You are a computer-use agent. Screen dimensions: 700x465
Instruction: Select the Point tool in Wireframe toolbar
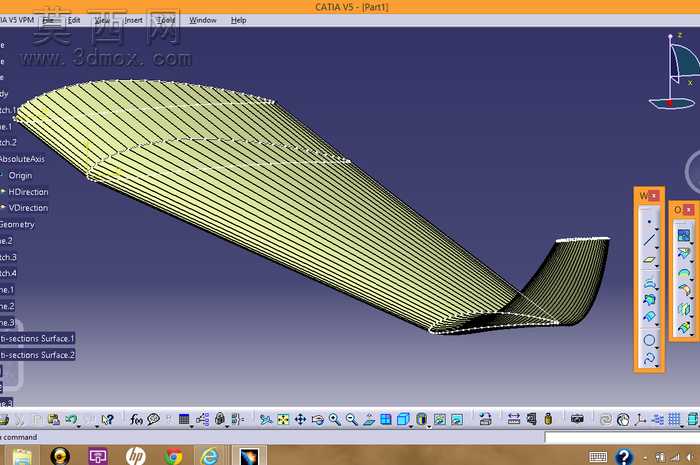tap(649, 221)
